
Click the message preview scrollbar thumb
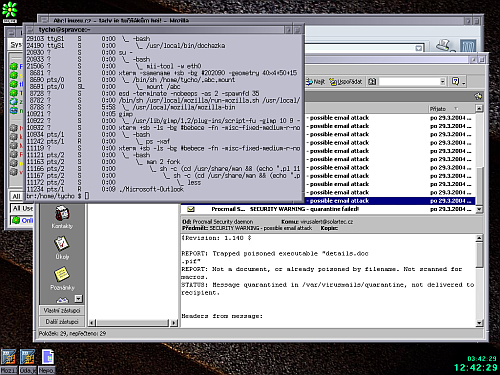[x=479, y=255]
